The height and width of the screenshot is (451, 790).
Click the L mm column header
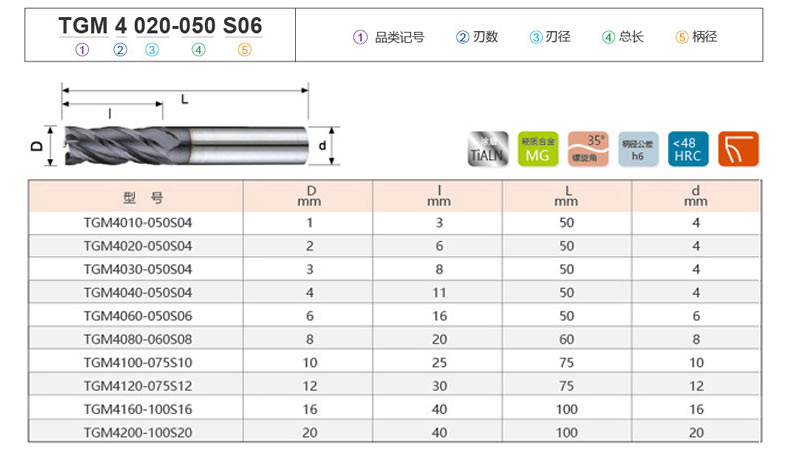coord(567,196)
